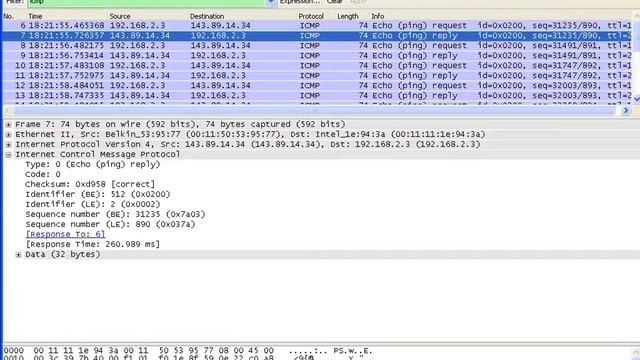Image resolution: width=640 pixels, height=360 pixels.
Task: Select packet 8 with seq=31491/891 request
Action: click(x=318, y=45)
